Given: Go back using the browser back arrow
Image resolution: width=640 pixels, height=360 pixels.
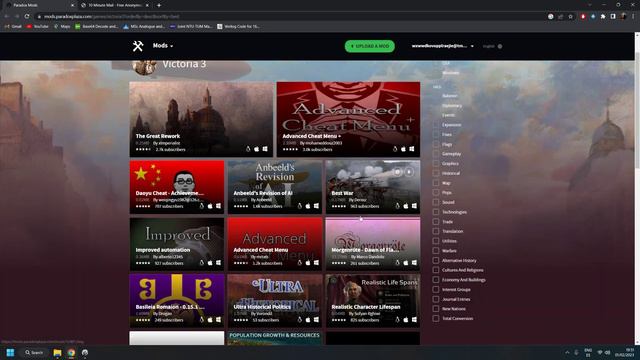Looking at the screenshot, I should pos(7,16).
